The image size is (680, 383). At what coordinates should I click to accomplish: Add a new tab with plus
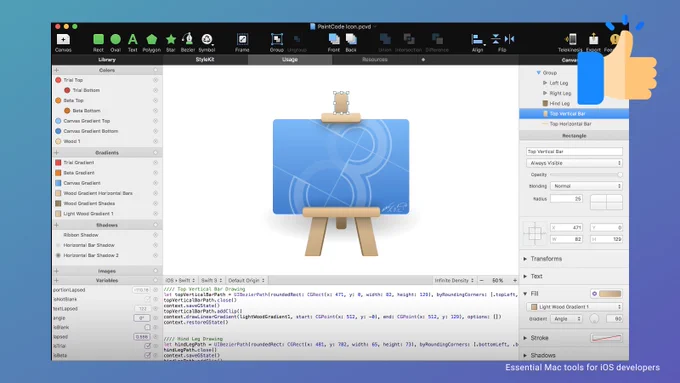423,60
